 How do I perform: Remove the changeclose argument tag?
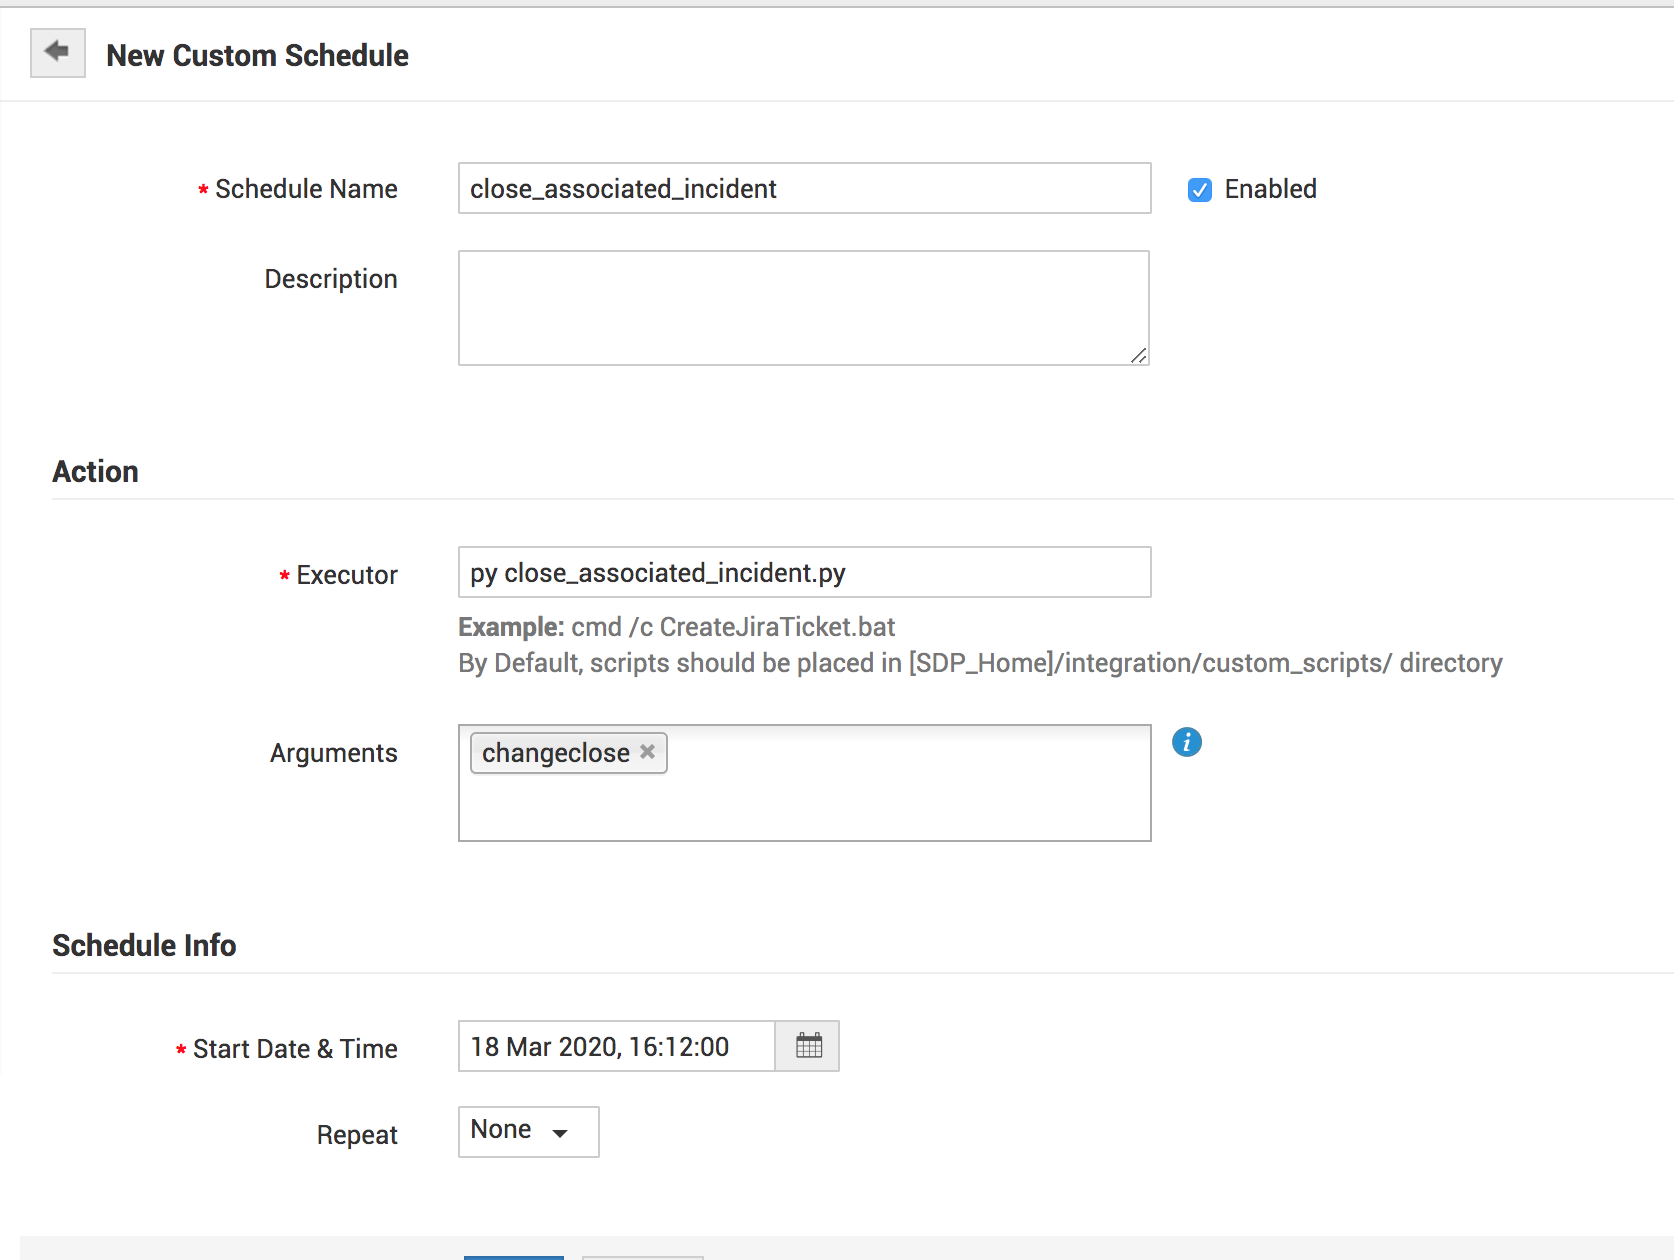tap(648, 752)
